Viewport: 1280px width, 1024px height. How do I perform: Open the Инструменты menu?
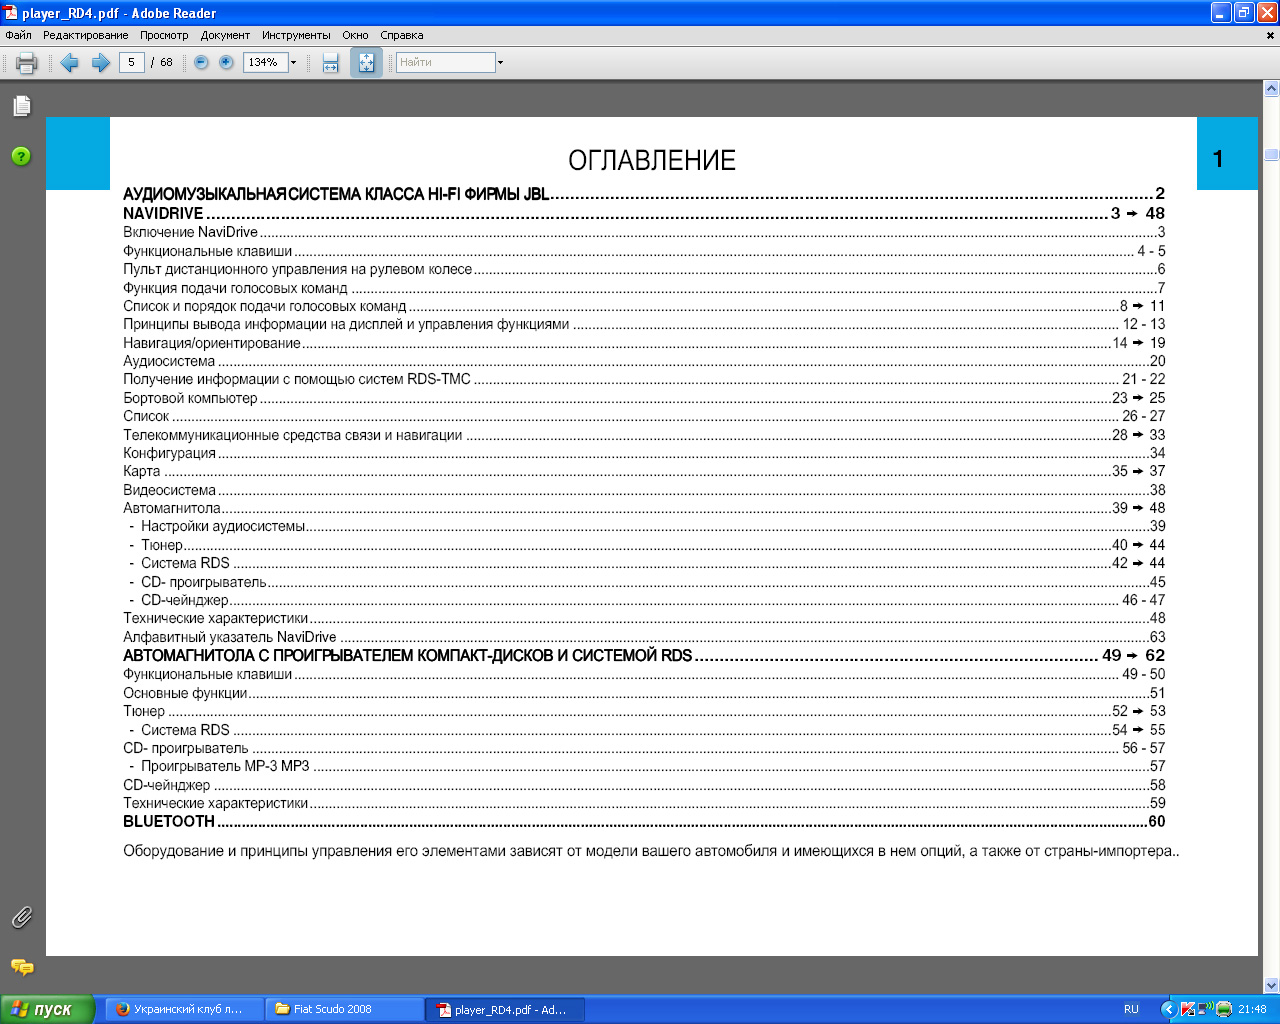point(296,35)
